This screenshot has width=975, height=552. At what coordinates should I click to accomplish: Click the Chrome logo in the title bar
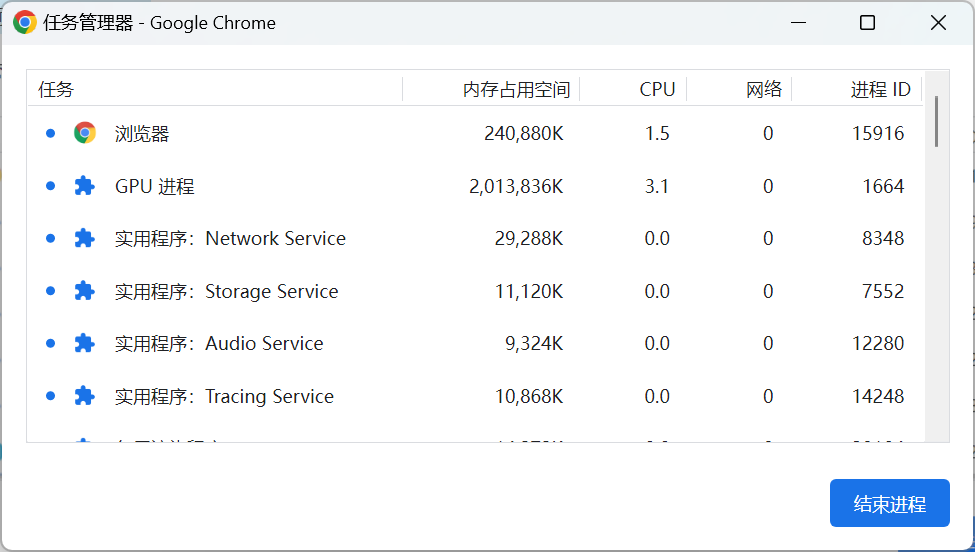point(25,23)
